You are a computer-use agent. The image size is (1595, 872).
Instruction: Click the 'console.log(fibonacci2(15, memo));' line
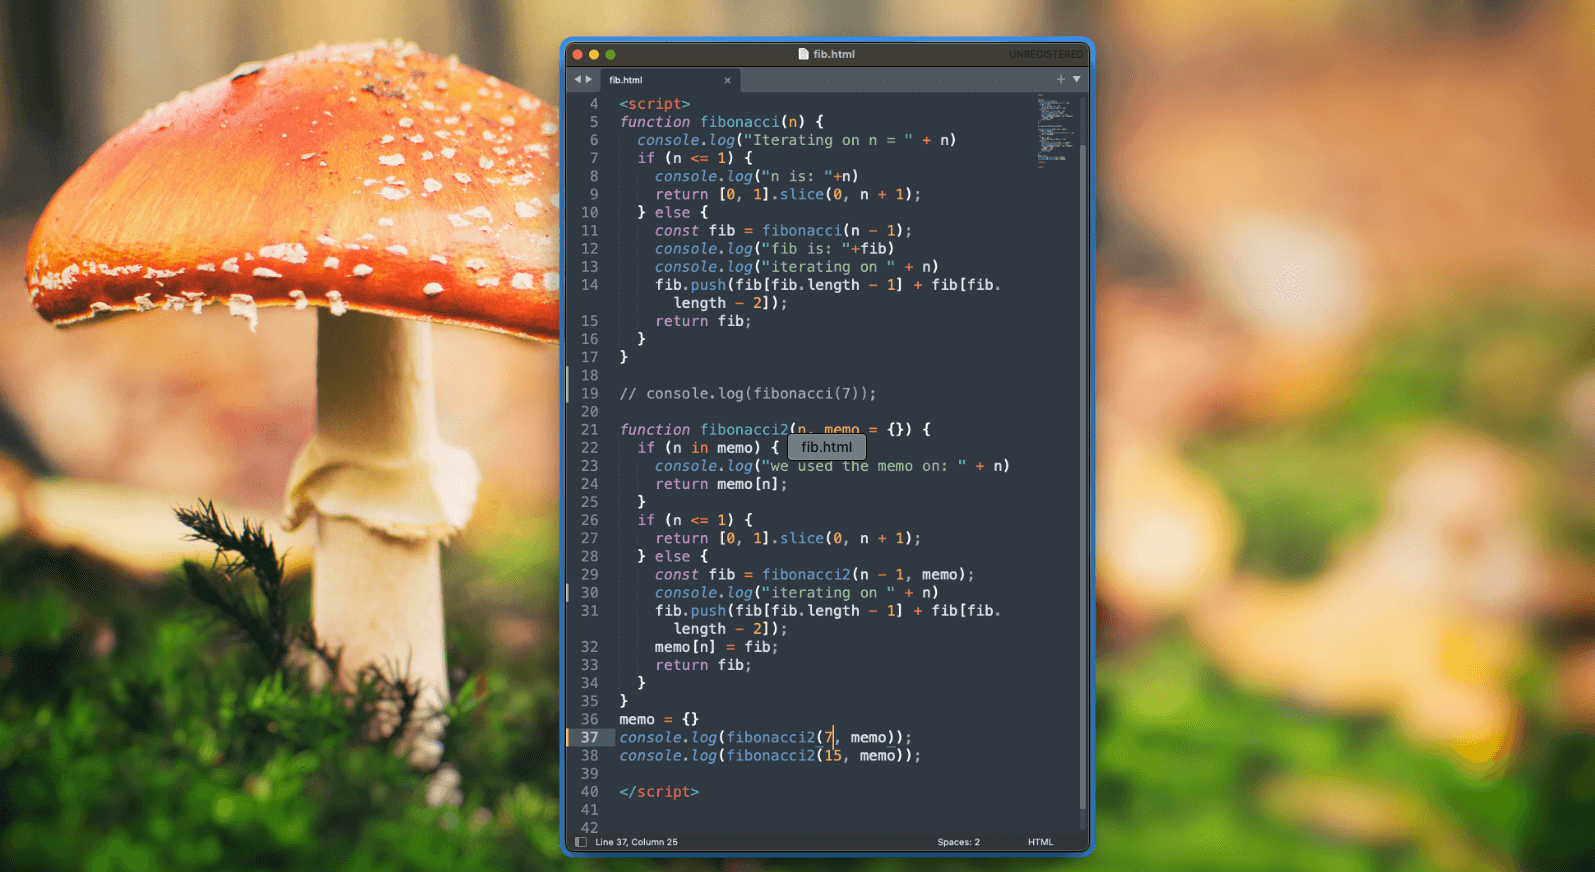tap(770, 755)
